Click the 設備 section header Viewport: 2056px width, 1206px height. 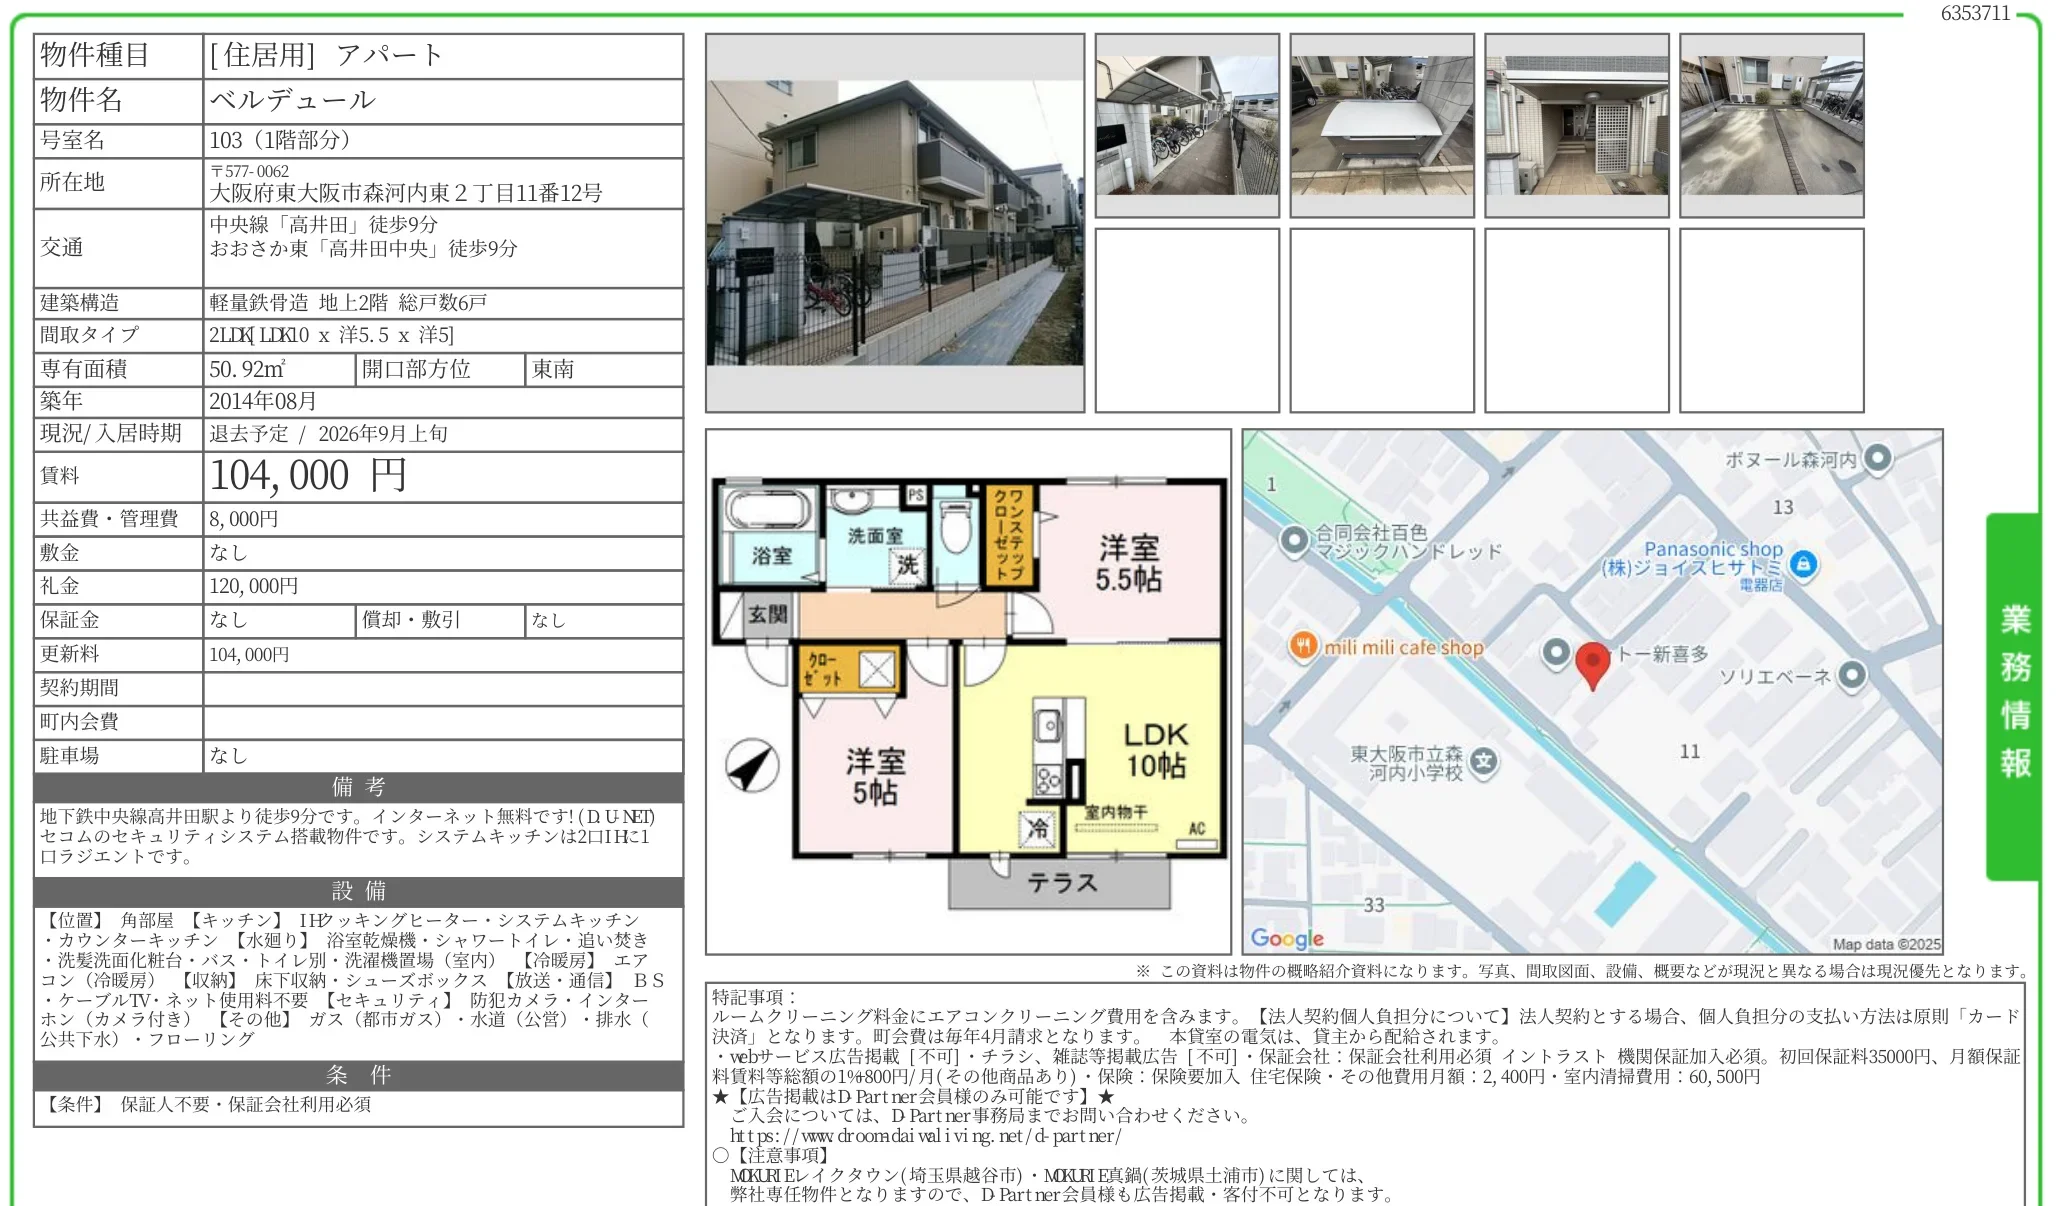click(358, 891)
